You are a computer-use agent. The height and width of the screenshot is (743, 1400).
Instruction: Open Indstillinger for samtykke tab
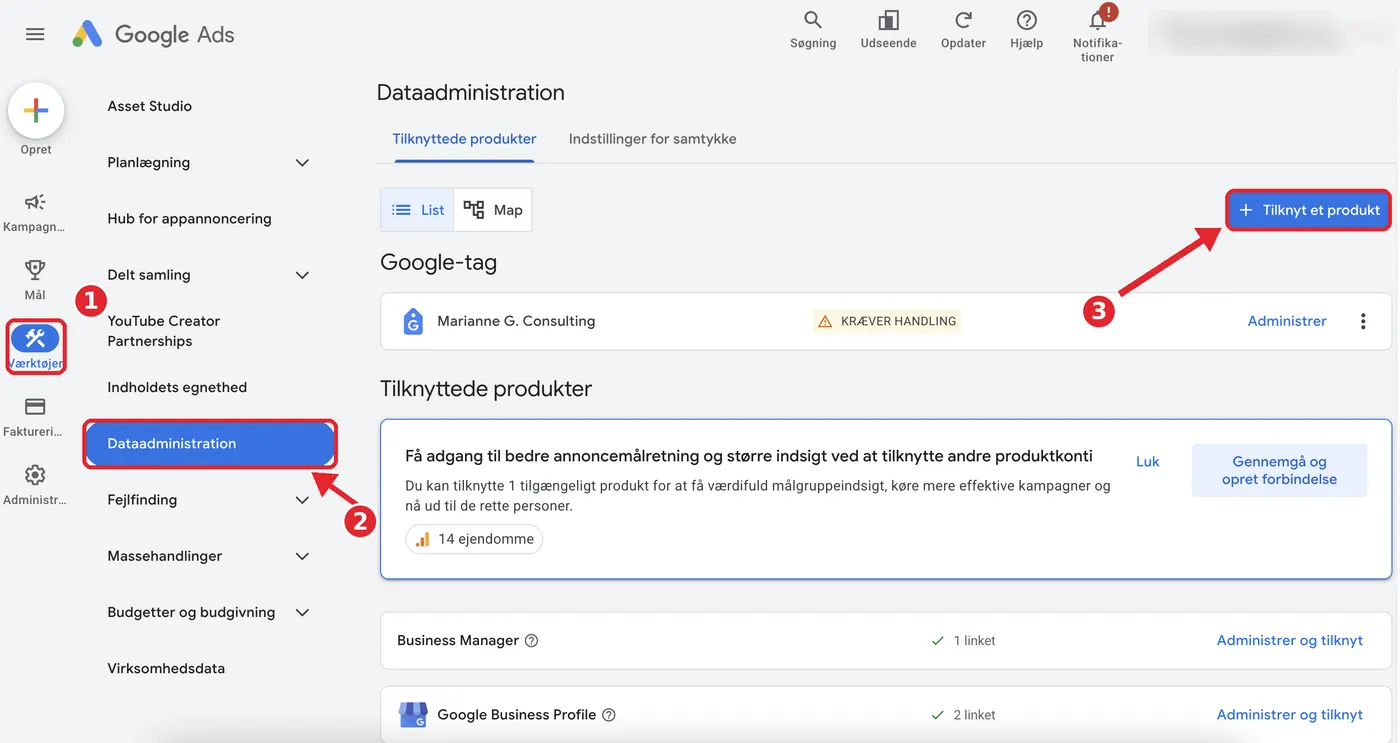pos(652,139)
